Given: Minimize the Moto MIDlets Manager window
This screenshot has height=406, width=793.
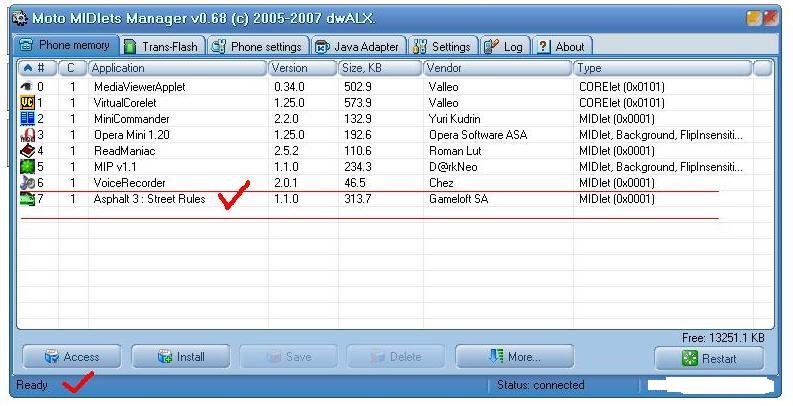Looking at the screenshot, I should point(754,18).
